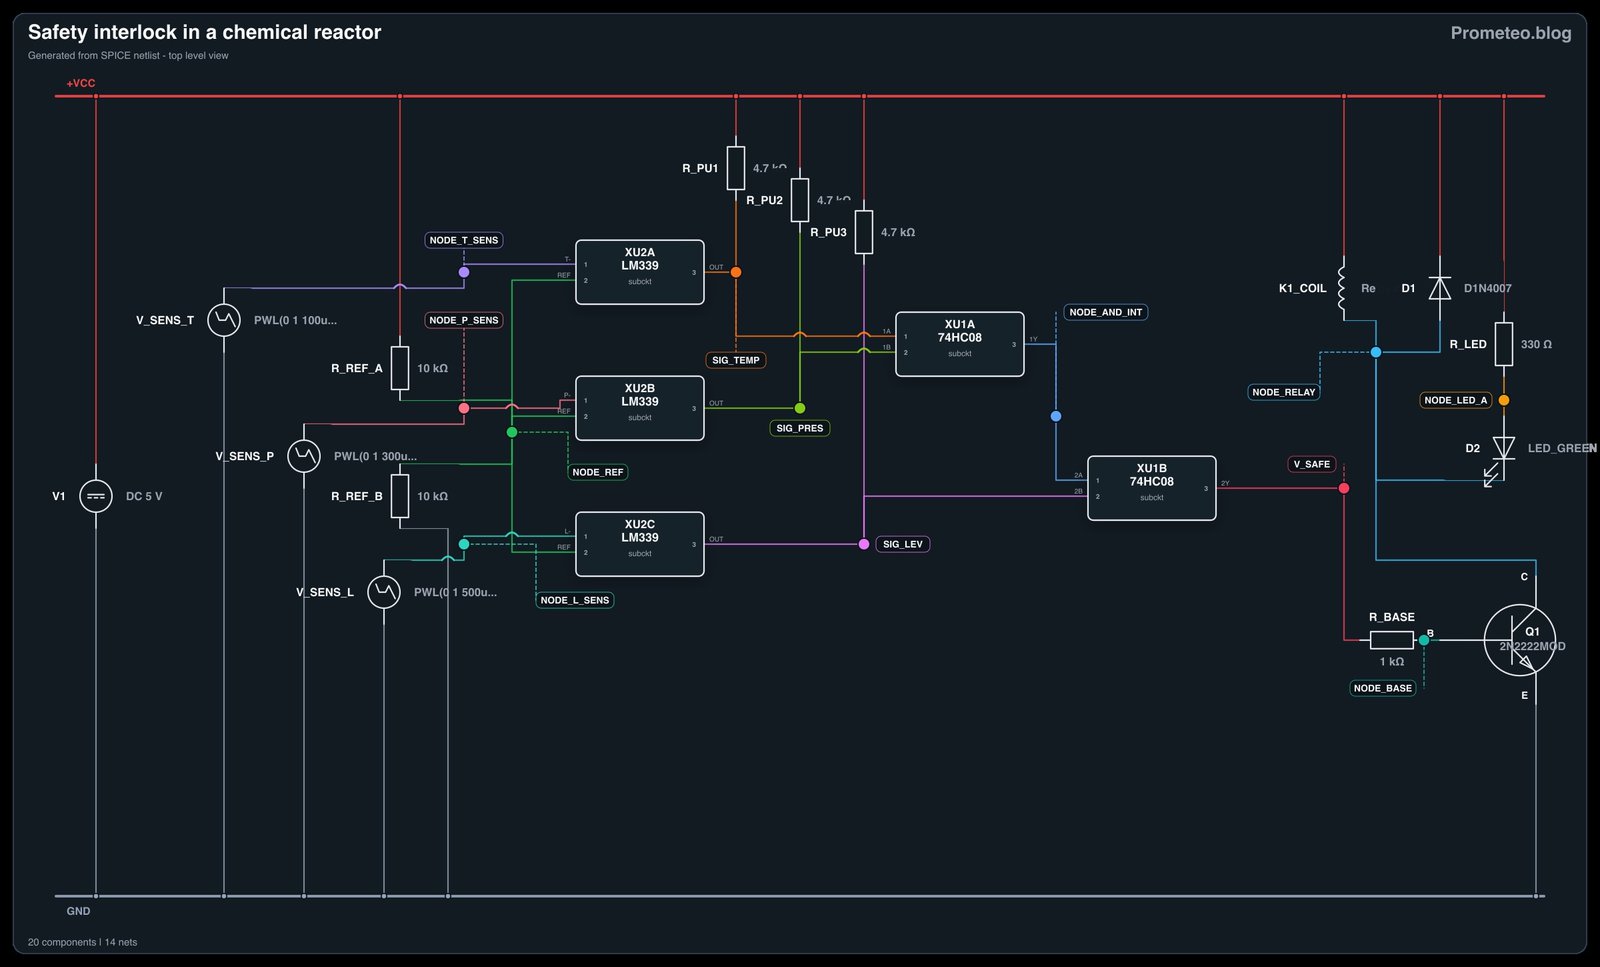Click the 'PWL(0 1 100u...' value text
Screen dimensions: 1600x967
tap(295, 320)
